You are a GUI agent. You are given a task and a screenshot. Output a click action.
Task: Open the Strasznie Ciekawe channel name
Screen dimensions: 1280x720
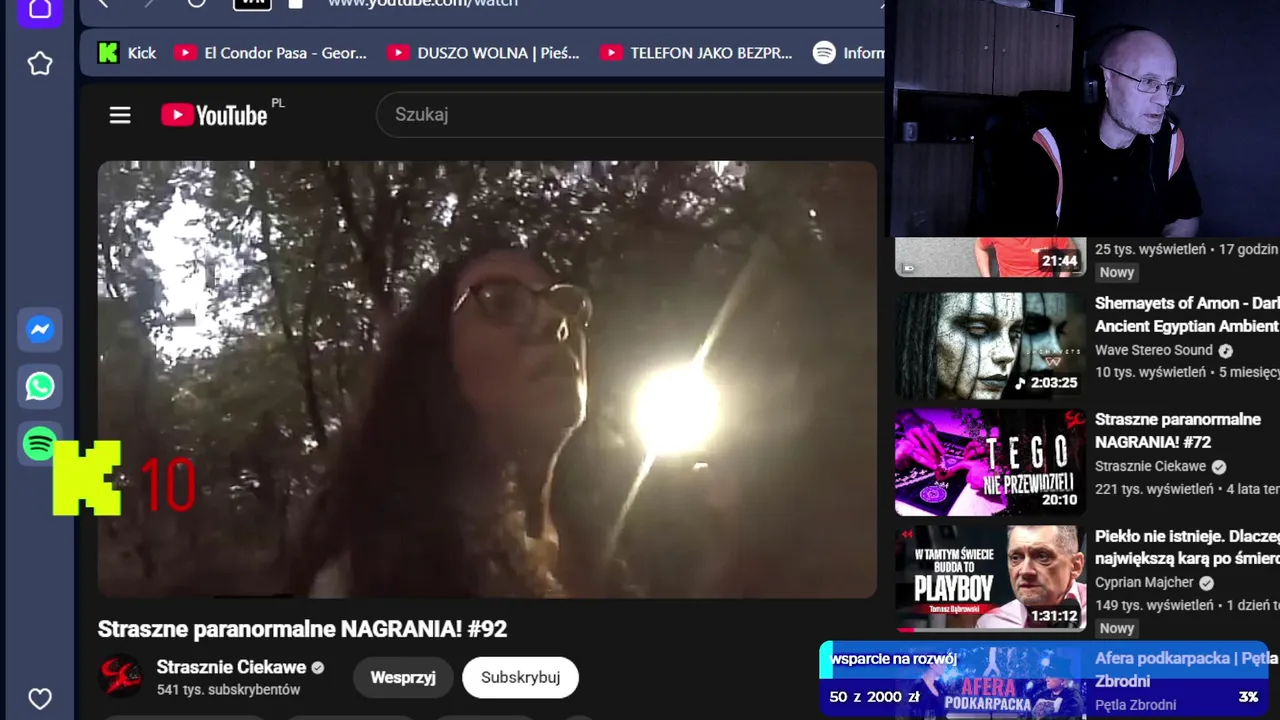pos(231,667)
